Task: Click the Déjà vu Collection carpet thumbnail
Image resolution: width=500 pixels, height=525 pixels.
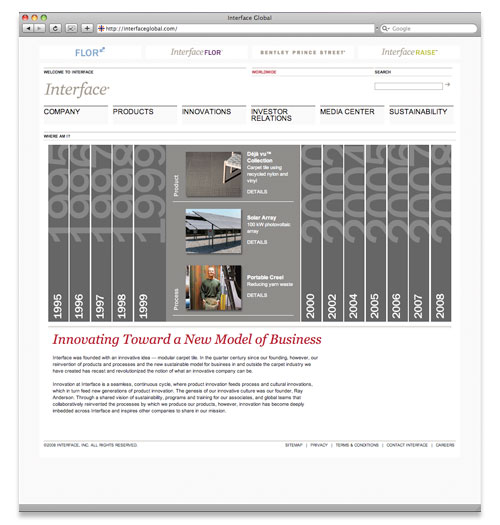Action: click(214, 174)
